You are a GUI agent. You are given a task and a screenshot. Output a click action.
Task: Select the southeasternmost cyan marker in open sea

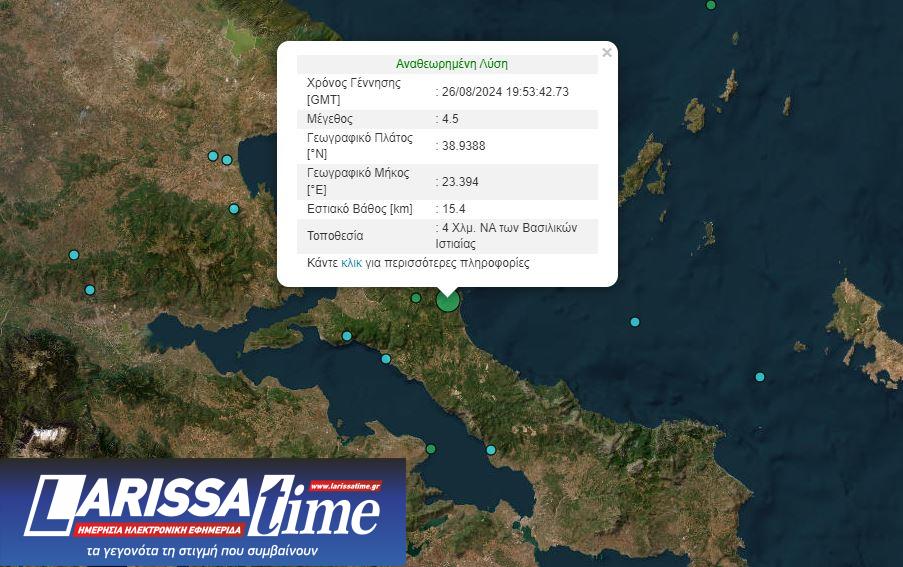click(x=760, y=377)
